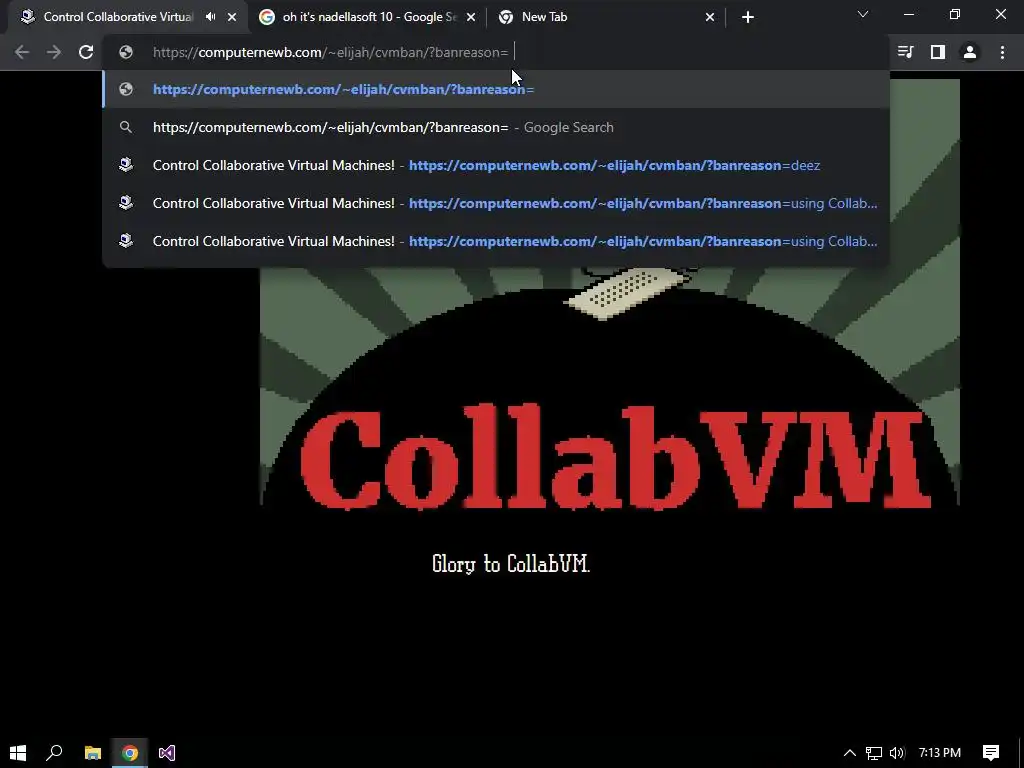Image resolution: width=1024 pixels, height=768 pixels.
Task: Click inside the address bar URL text
Action: point(330,52)
